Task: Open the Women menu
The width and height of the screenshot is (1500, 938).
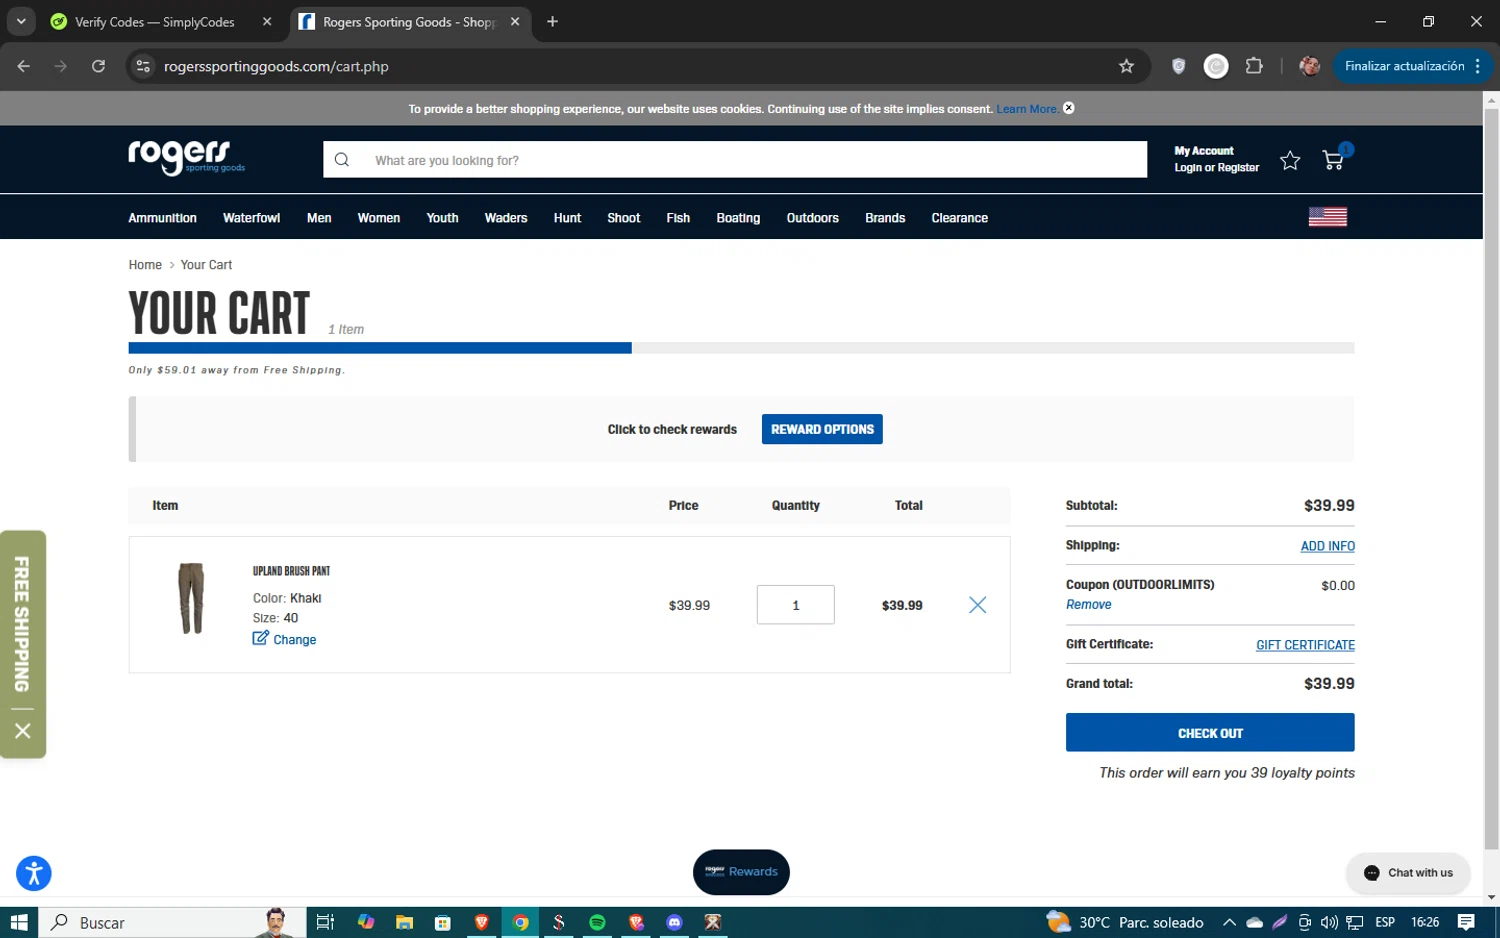Action: (x=379, y=218)
